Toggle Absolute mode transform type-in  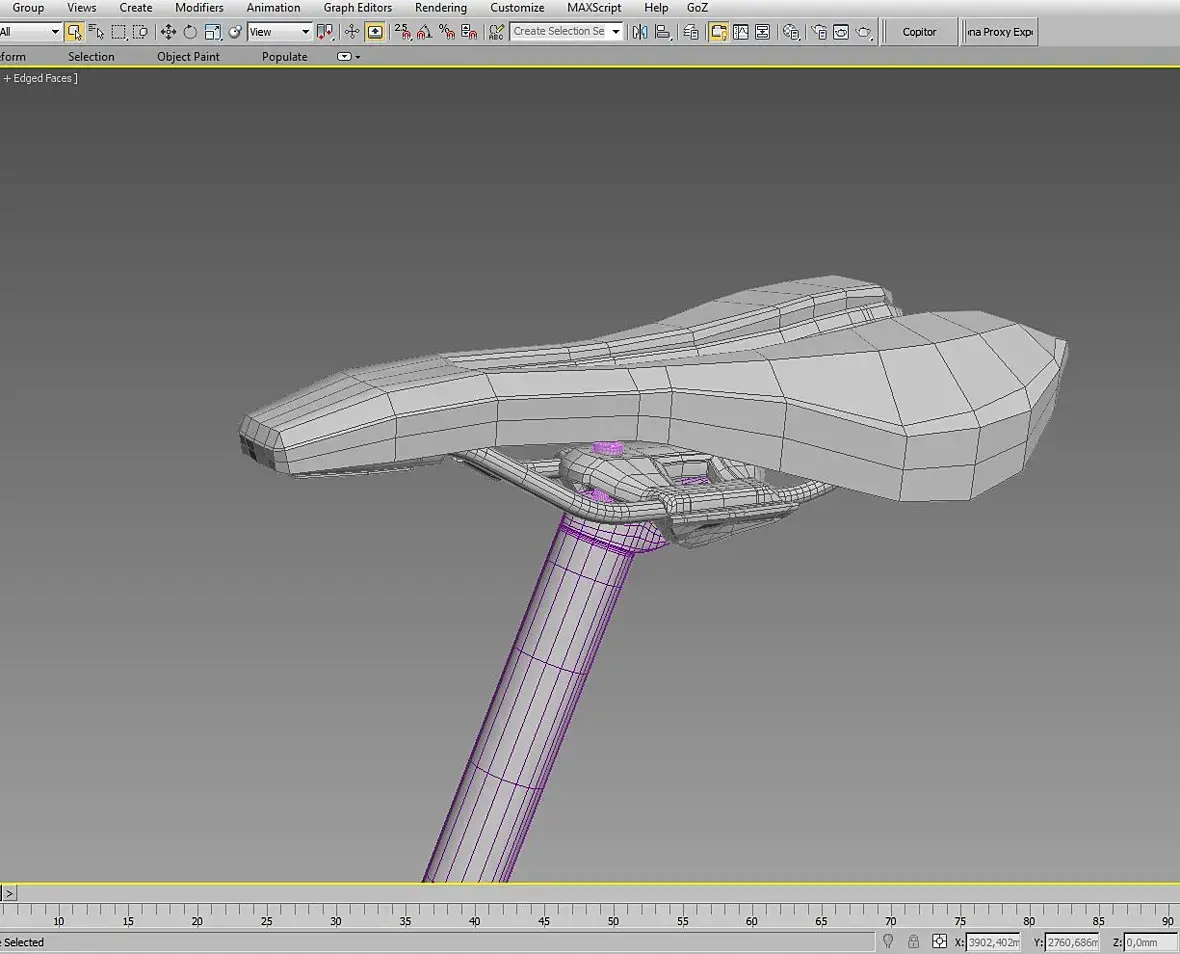tap(939, 942)
